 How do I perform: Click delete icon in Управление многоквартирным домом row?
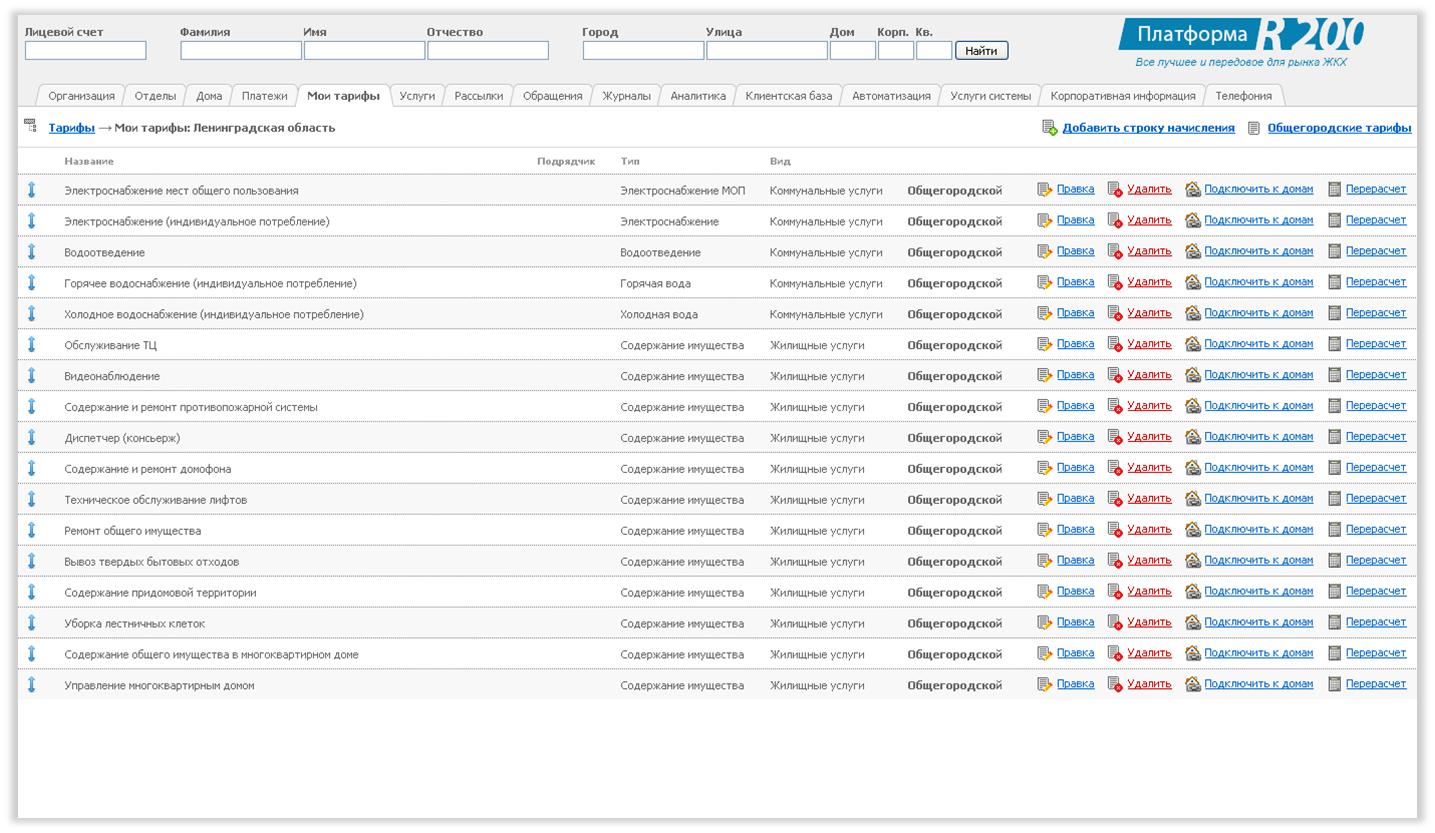pyautogui.click(x=1115, y=686)
